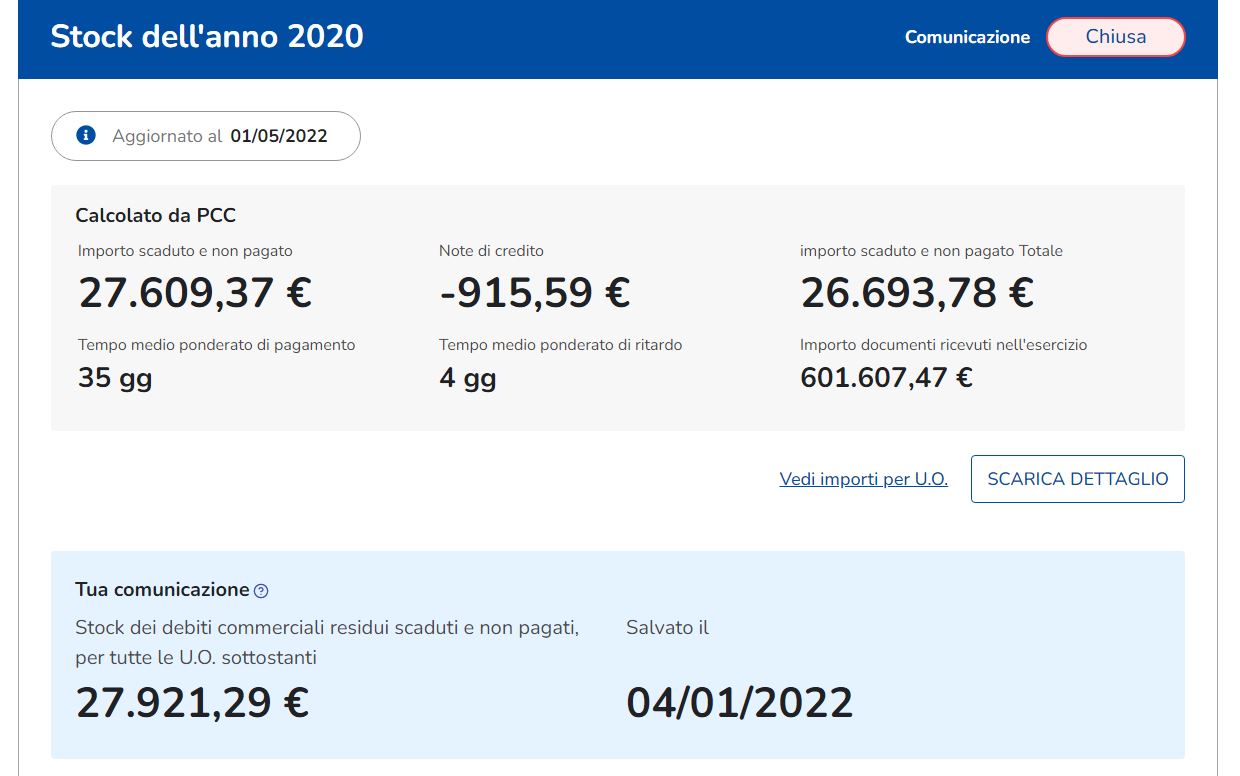Click the saved date 04/01/2022
The width and height of the screenshot is (1240, 776).
pyautogui.click(x=739, y=703)
